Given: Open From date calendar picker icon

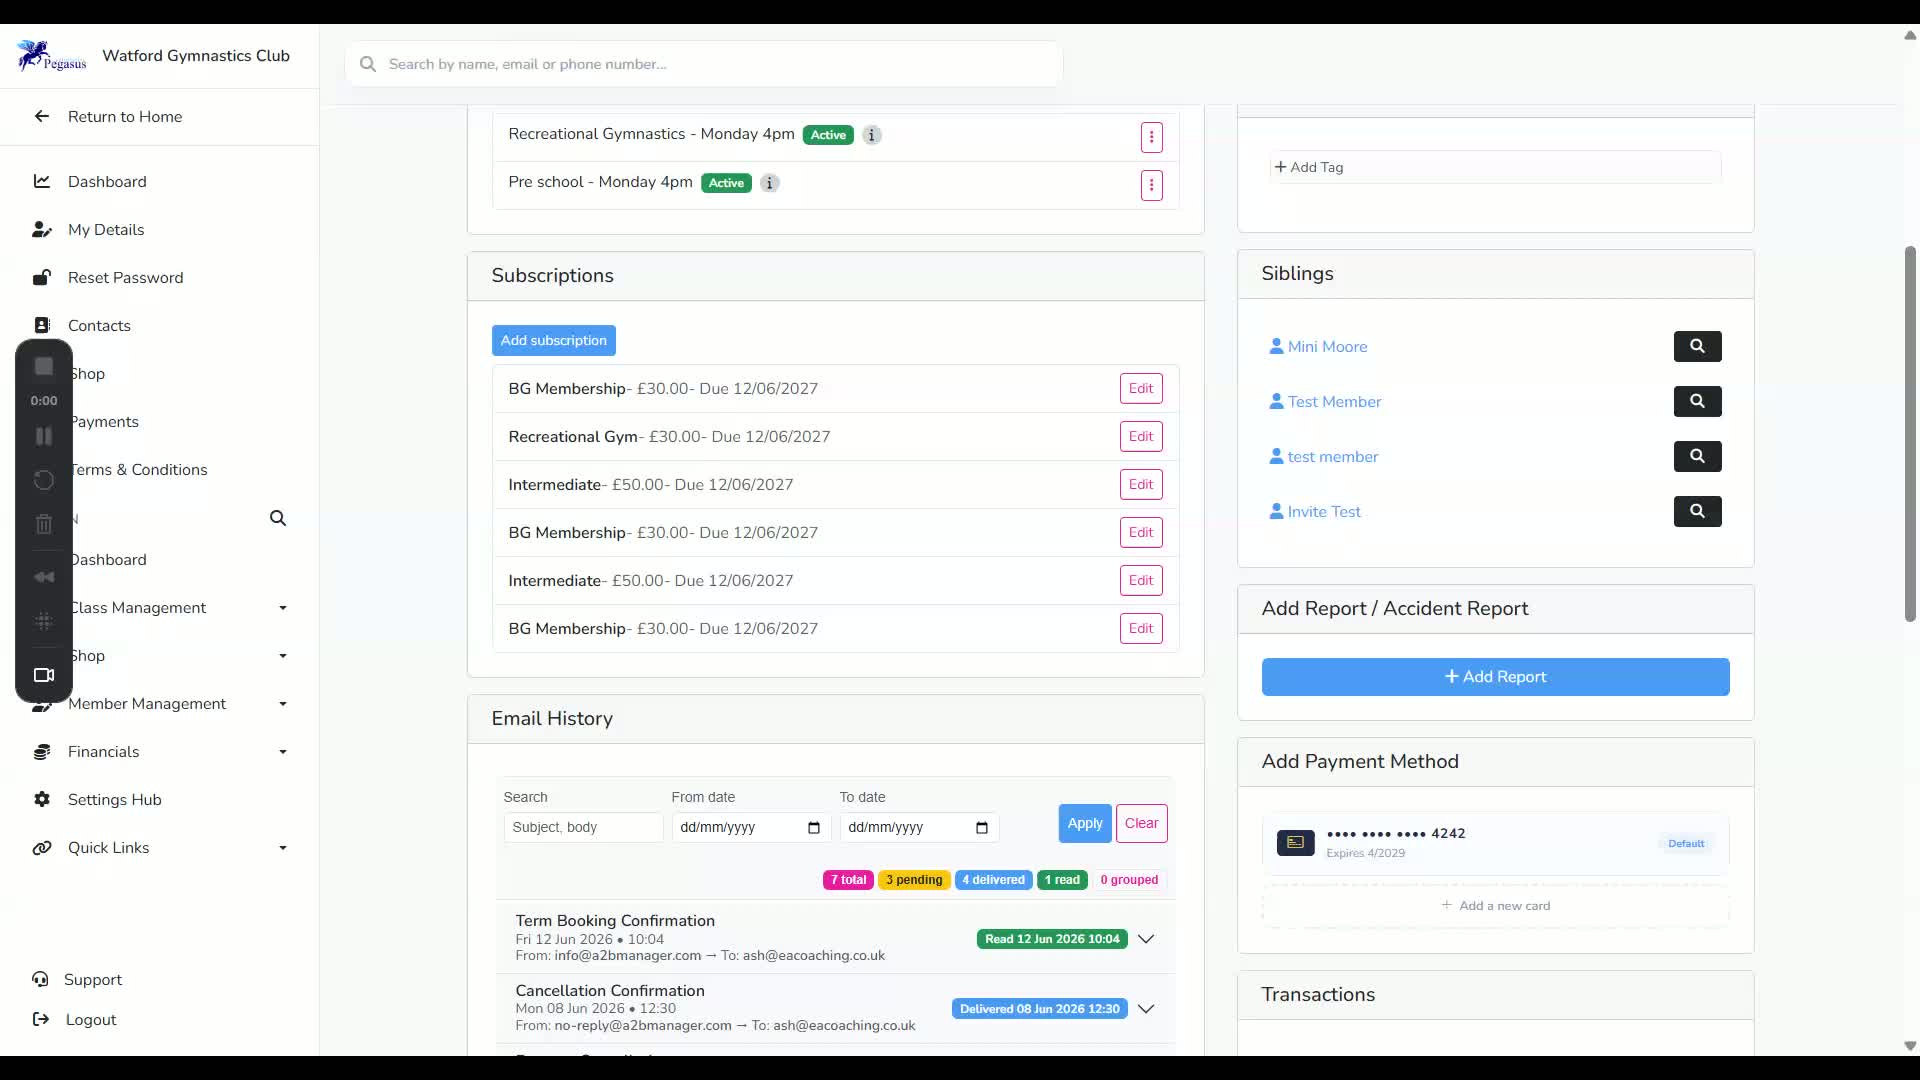Looking at the screenshot, I should [813, 827].
